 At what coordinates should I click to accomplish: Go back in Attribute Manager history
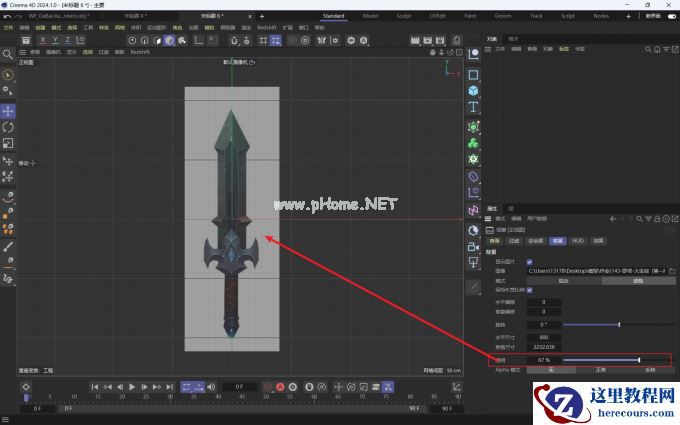click(x=613, y=219)
